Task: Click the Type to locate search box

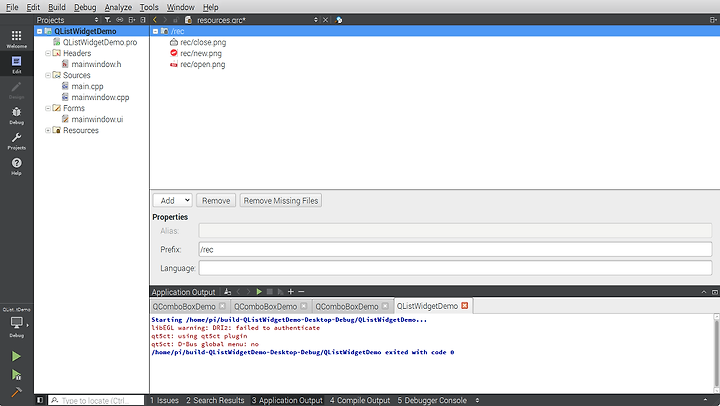Action: click(96, 400)
